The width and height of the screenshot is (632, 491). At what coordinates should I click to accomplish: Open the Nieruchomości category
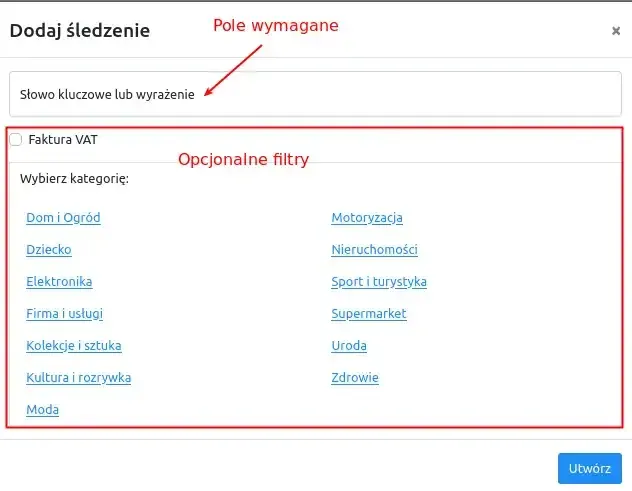tap(374, 250)
